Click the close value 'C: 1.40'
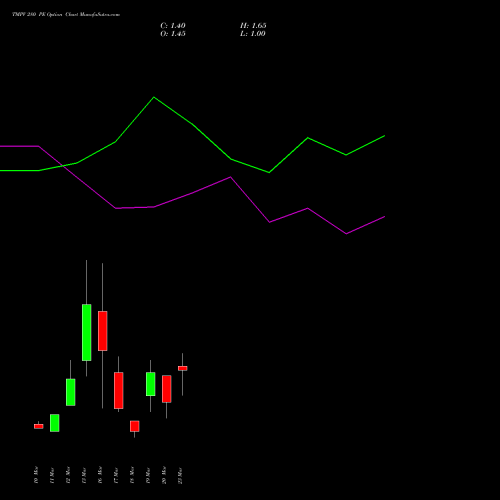This screenshot has height=500, width=500. pyautogui.click(x=173, y=26)
